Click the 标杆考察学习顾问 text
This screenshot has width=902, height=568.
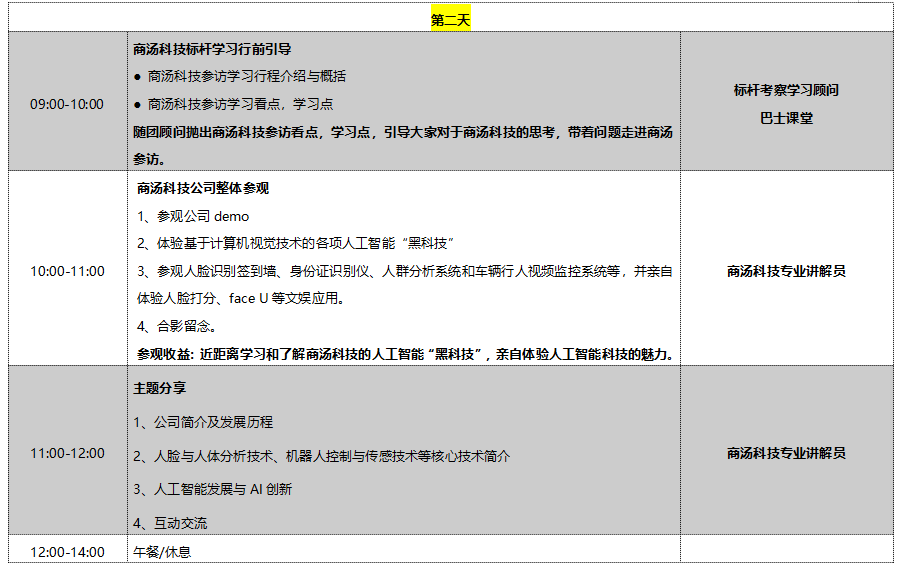(x=786, y=90)
